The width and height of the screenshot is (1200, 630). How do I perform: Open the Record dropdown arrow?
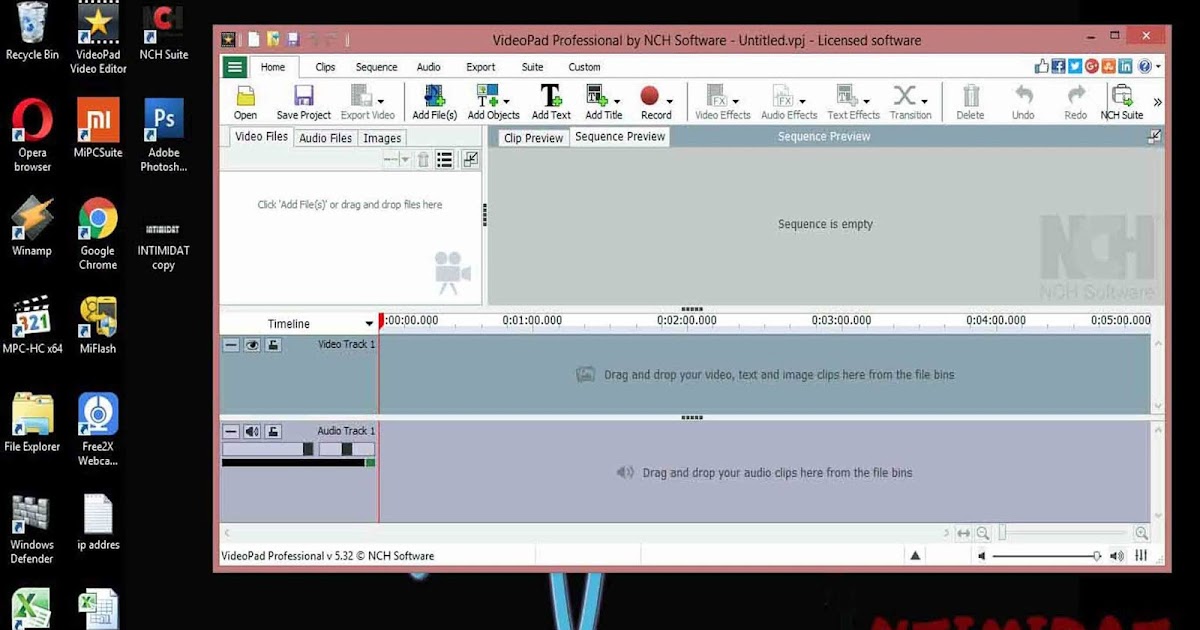tap(669, 101)
